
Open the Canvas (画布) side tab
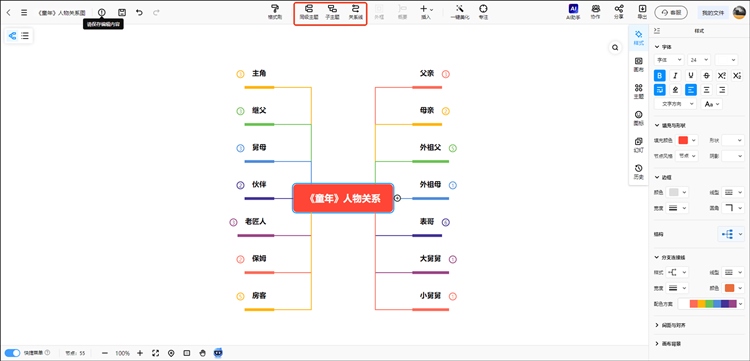[638, 65]
